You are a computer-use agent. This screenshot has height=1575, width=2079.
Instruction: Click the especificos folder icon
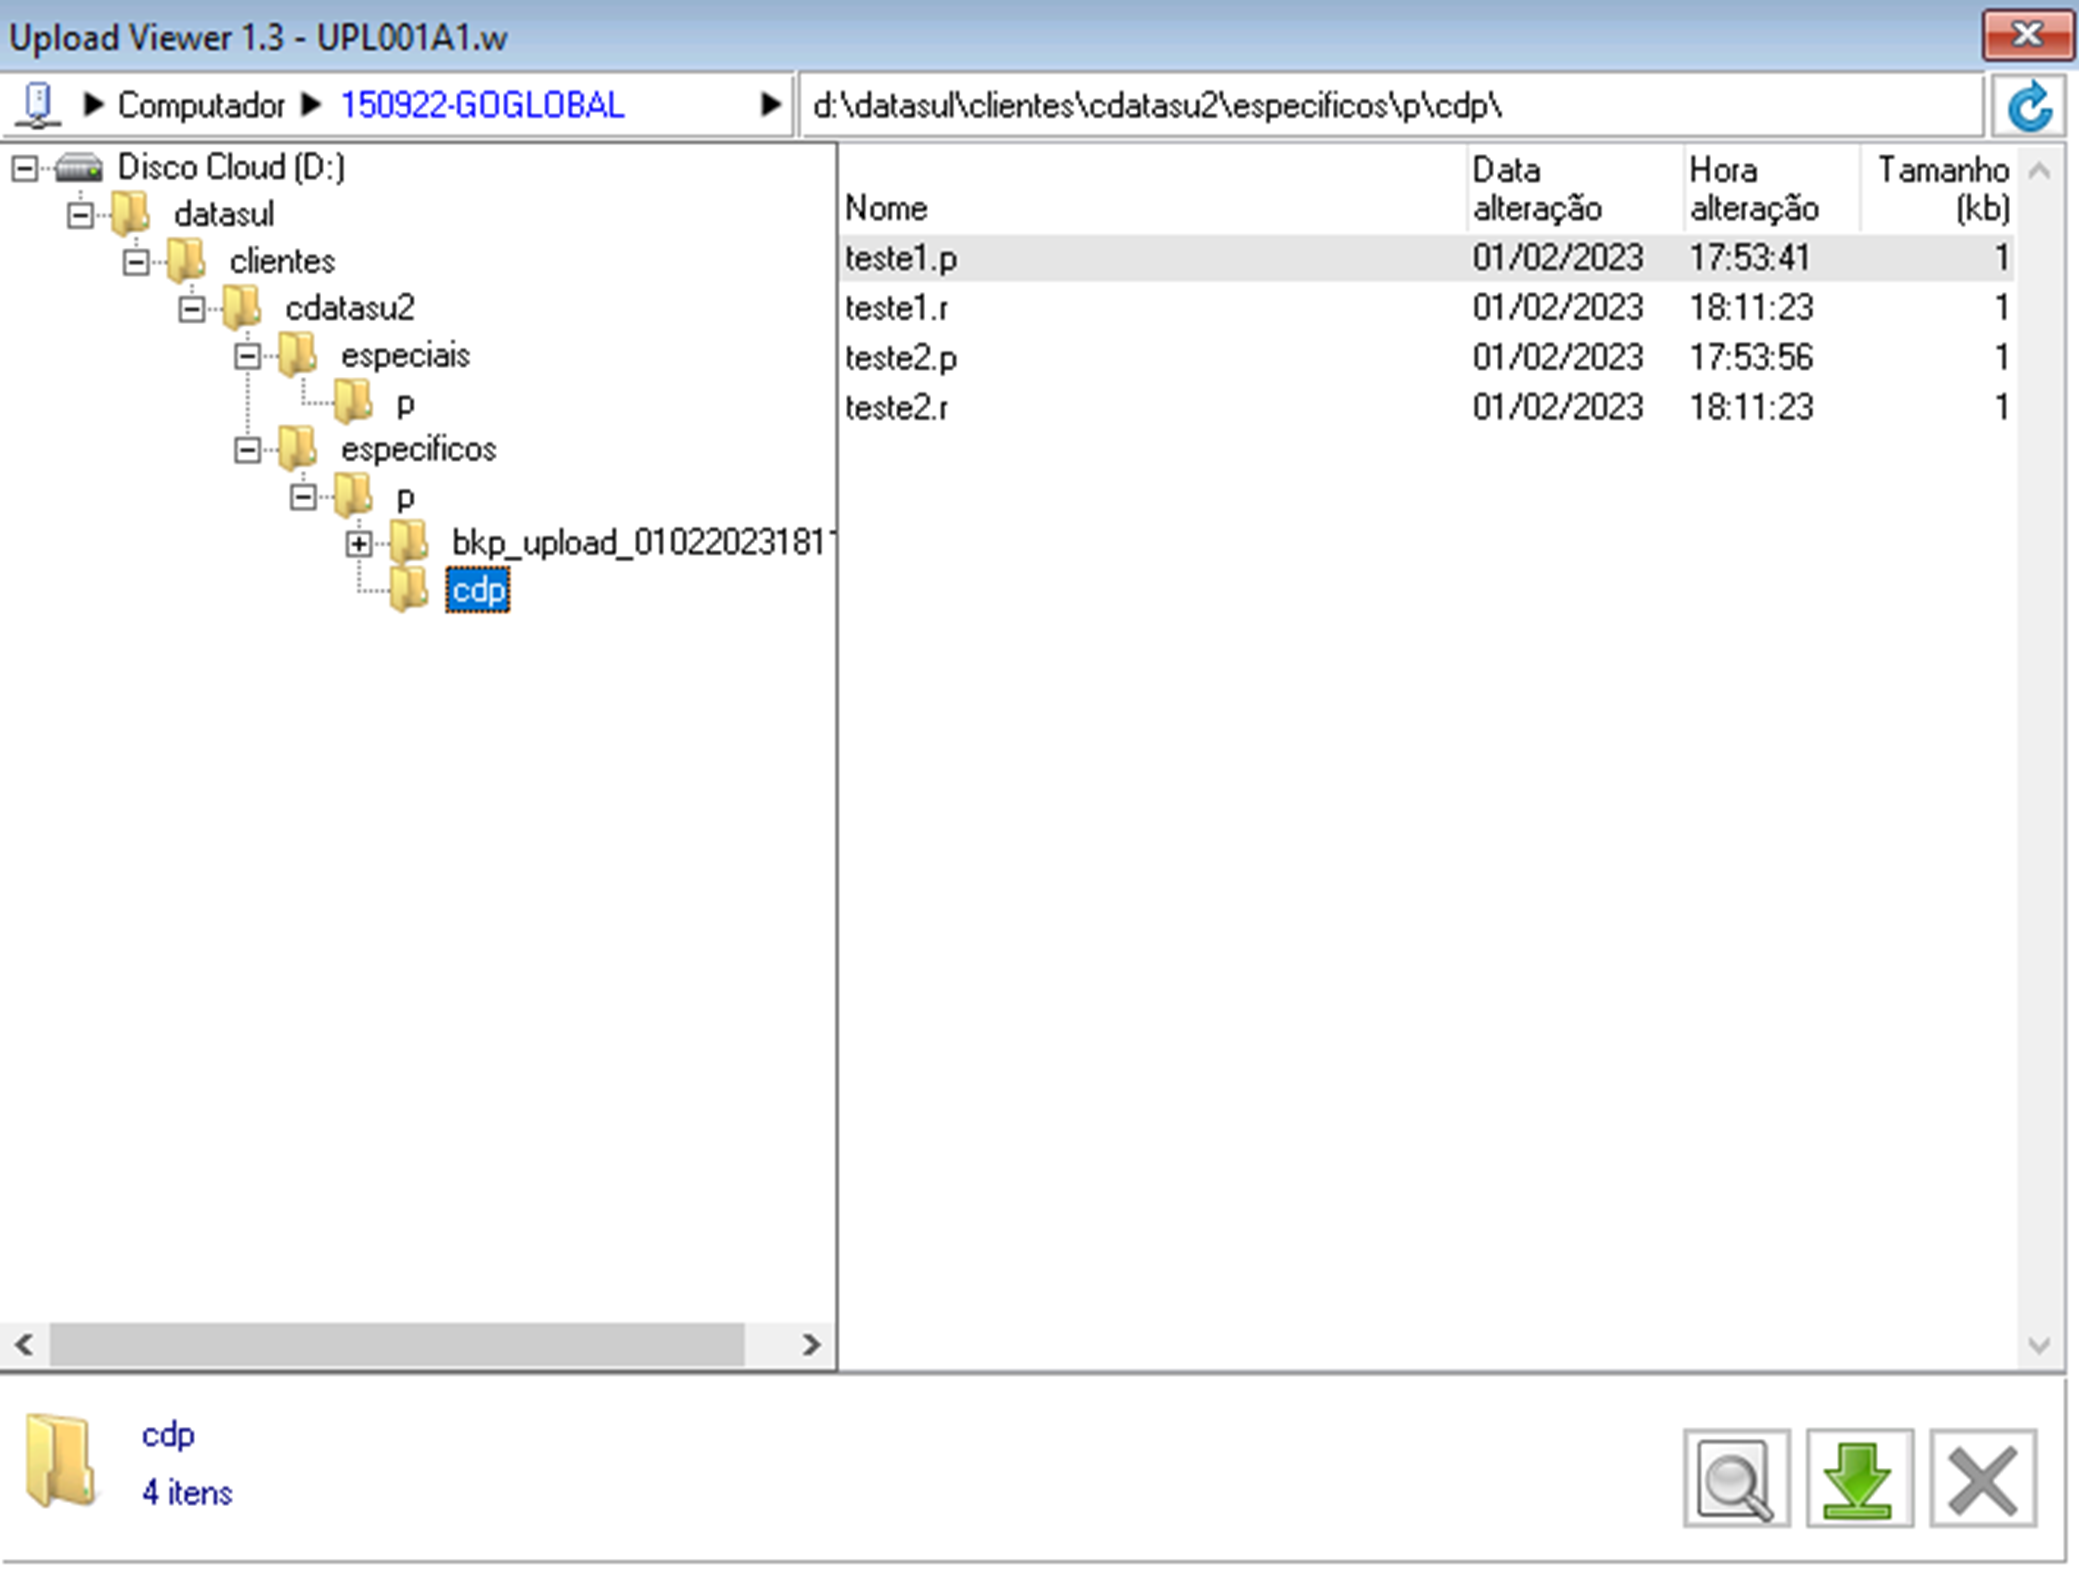pos(299,448)
